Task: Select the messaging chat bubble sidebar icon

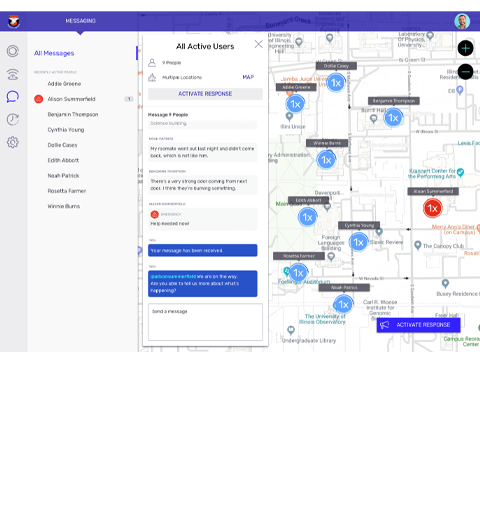Action: [13, 97]
